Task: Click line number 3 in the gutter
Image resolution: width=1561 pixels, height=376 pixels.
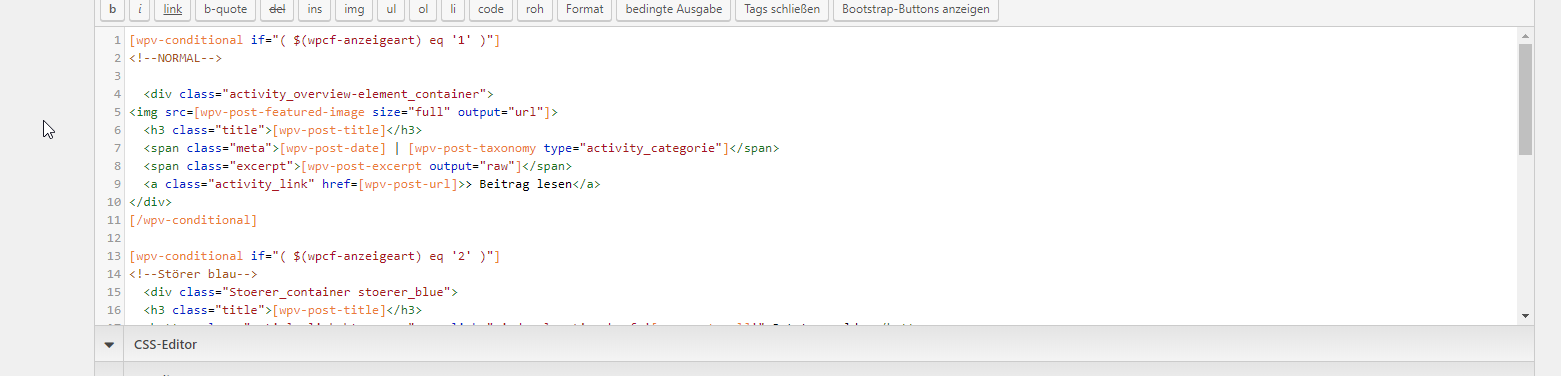Action: point(117,76)
